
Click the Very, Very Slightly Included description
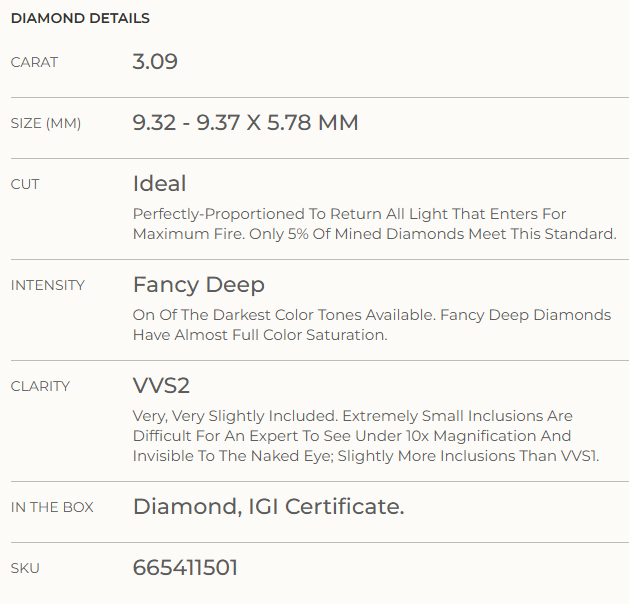coord(366,436)
